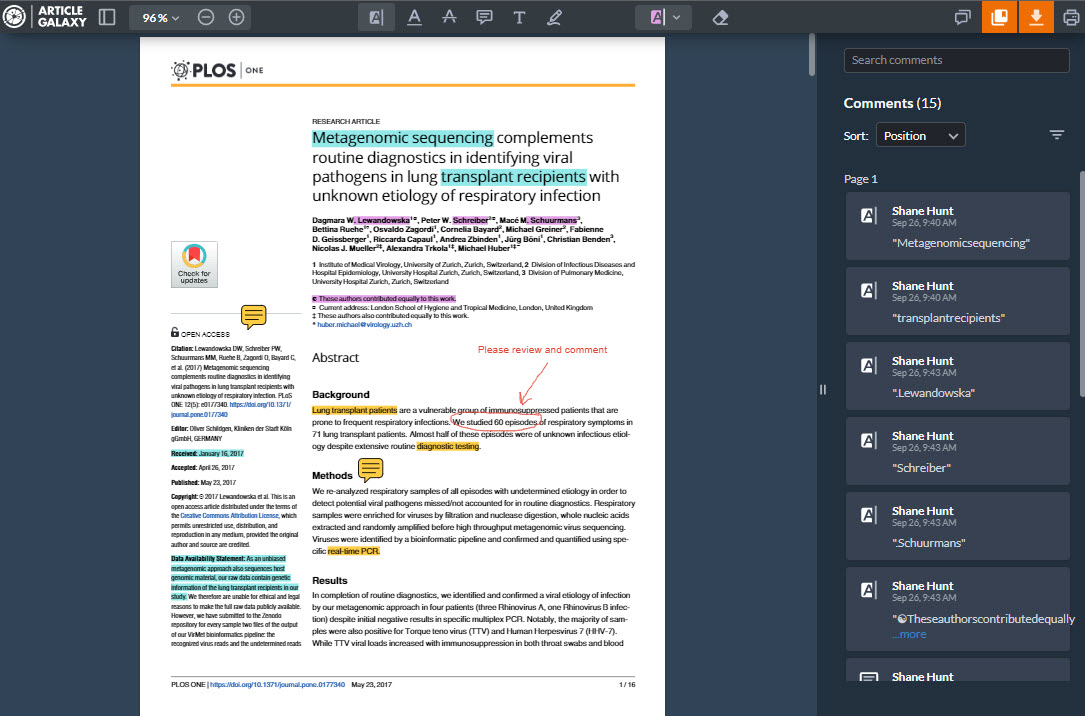Open the comment filter options
1085x716 pixels.
[1057, 135]
